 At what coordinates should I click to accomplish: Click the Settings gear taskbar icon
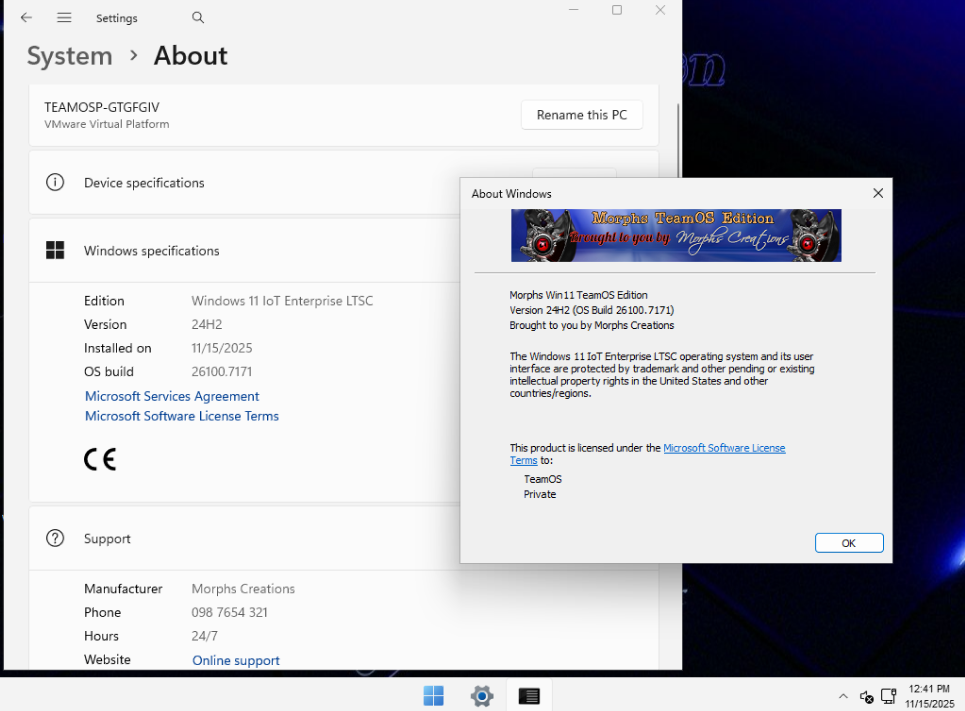482,696
